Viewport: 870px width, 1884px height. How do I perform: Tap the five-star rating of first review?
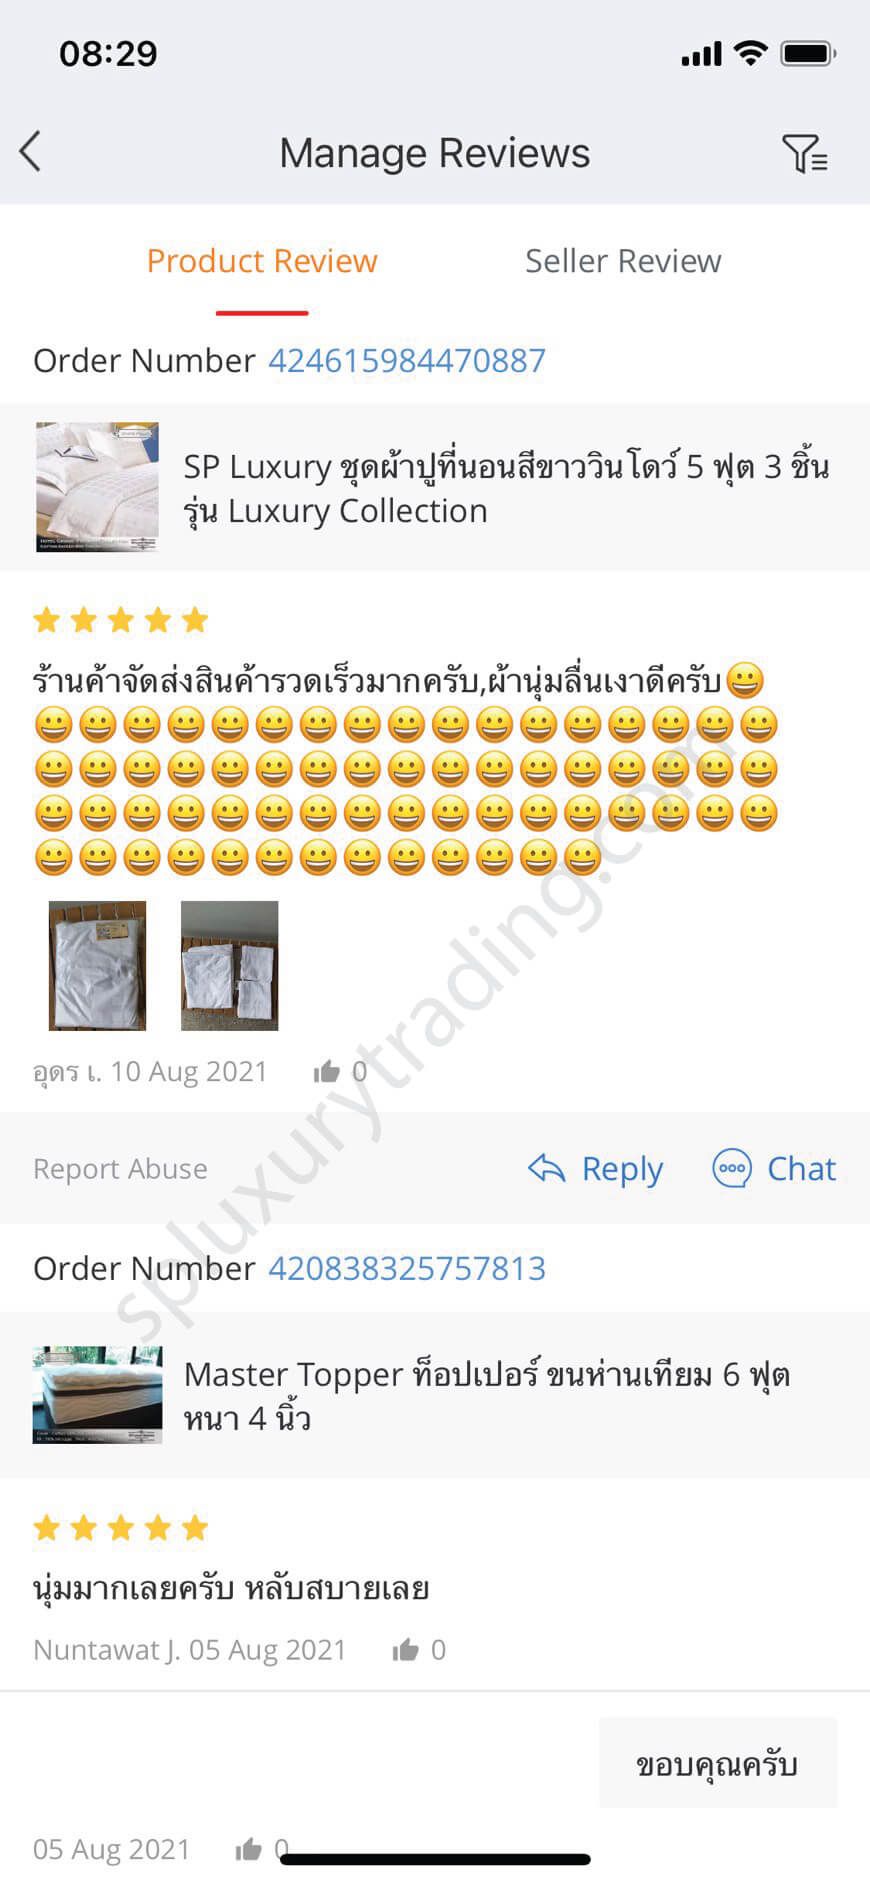tap(121, 620)
